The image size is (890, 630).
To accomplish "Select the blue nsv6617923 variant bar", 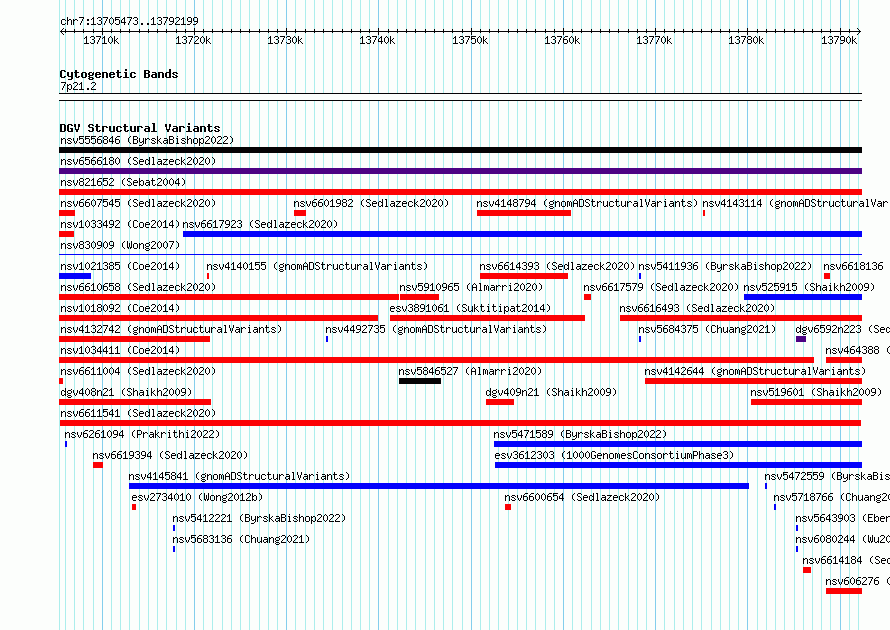I will click(522, 234).
